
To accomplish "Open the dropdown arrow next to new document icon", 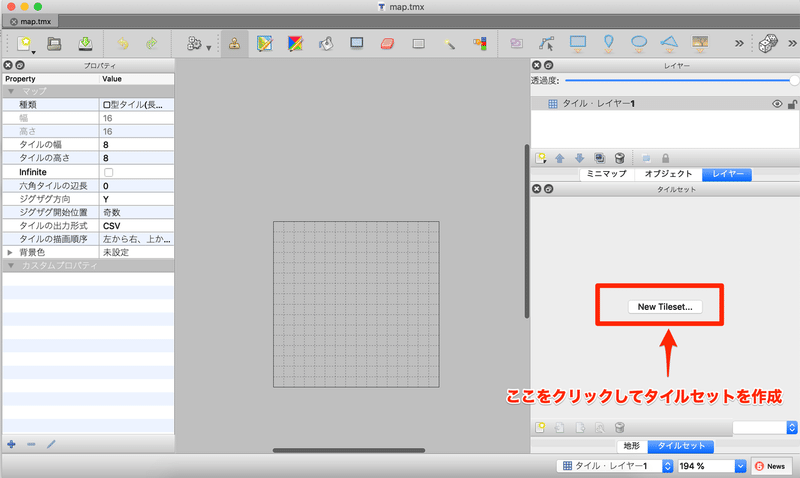I will (x=33, y=52).
